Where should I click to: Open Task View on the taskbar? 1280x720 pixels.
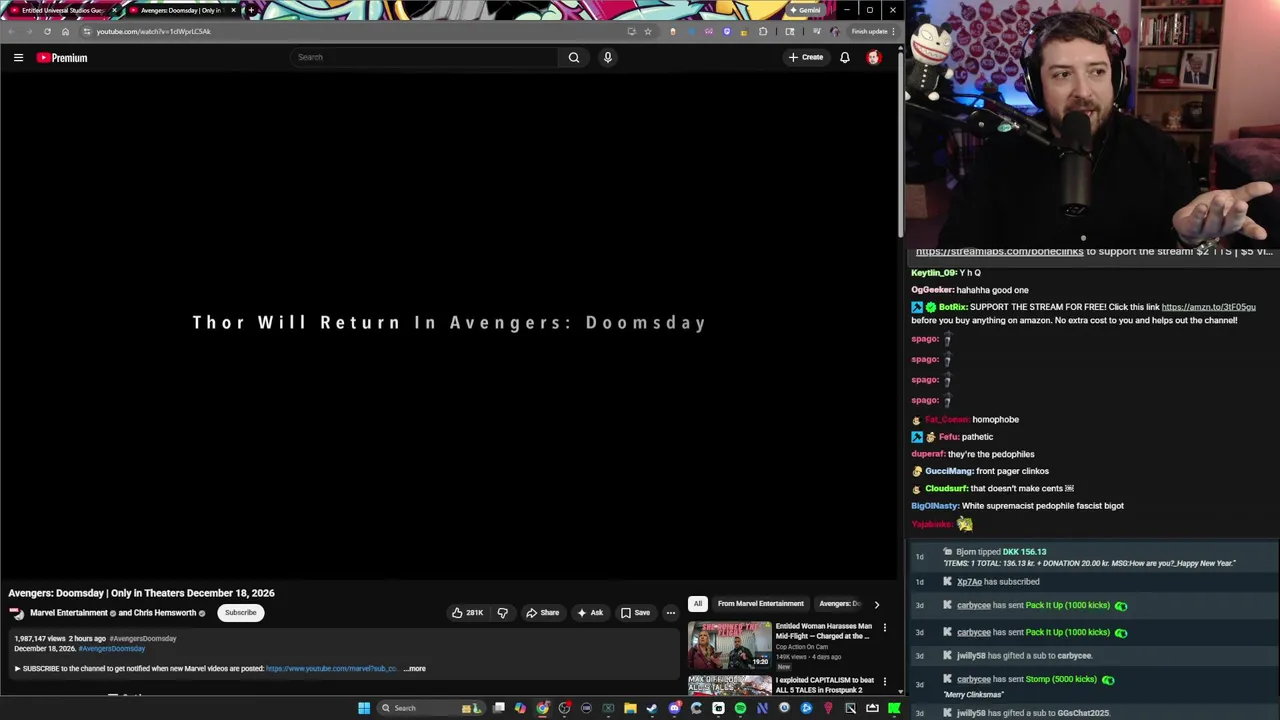[x=499, y=708]
